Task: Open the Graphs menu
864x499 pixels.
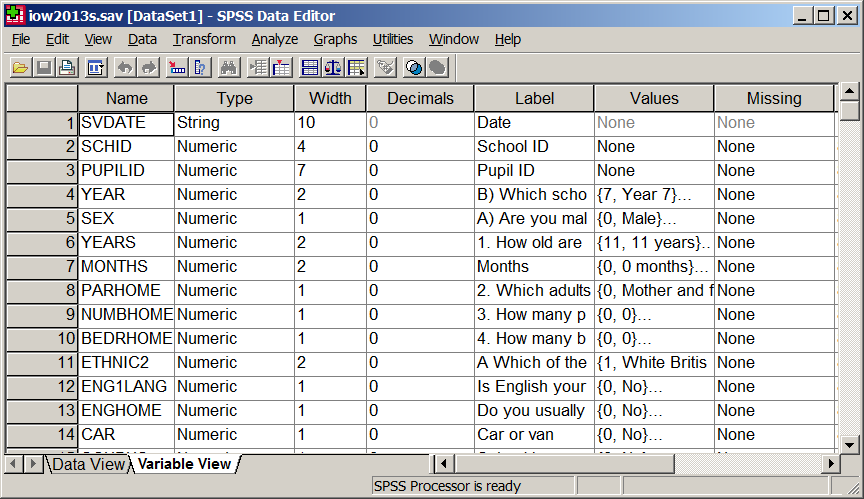Action: coord(335,40)
